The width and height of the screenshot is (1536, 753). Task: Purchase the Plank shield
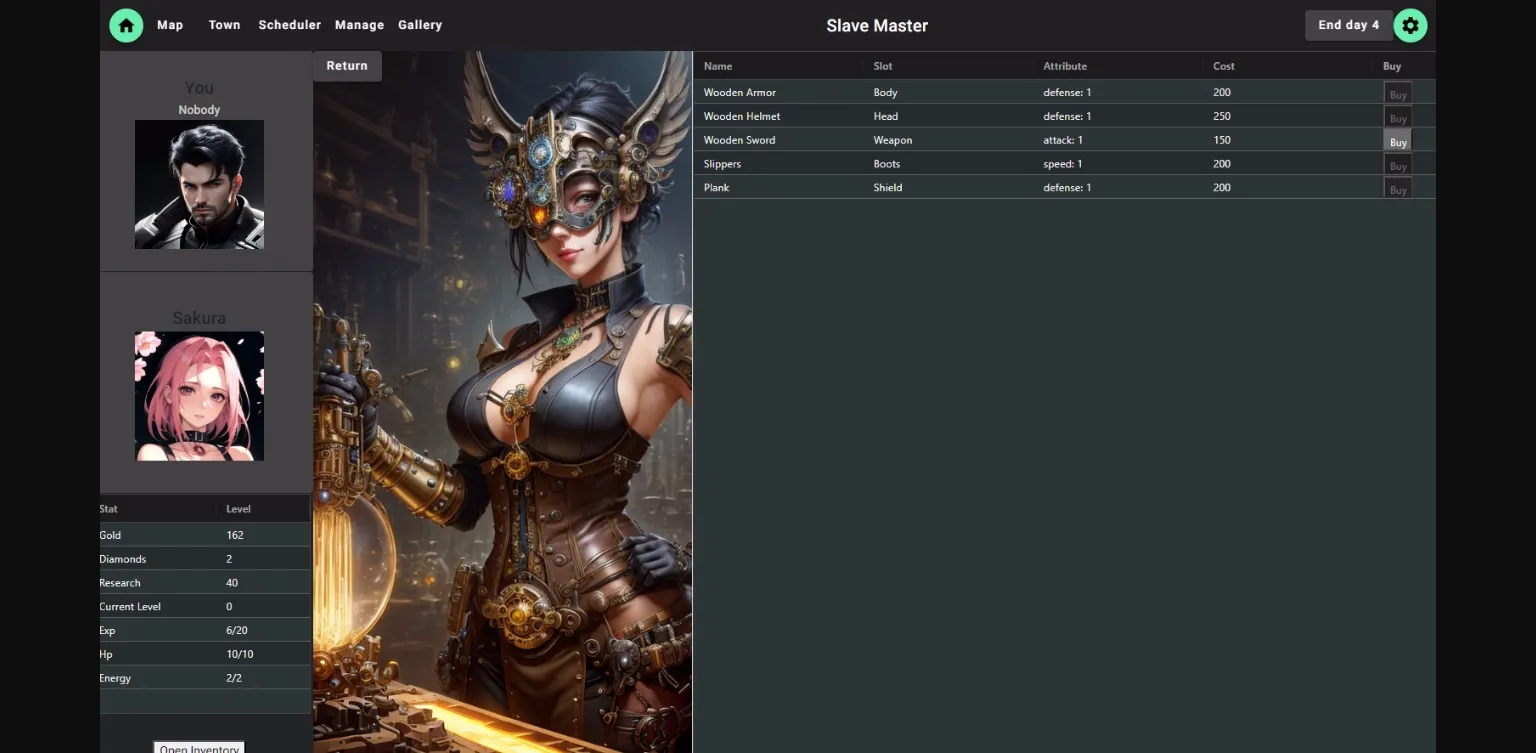click(x=1397, y=188)
